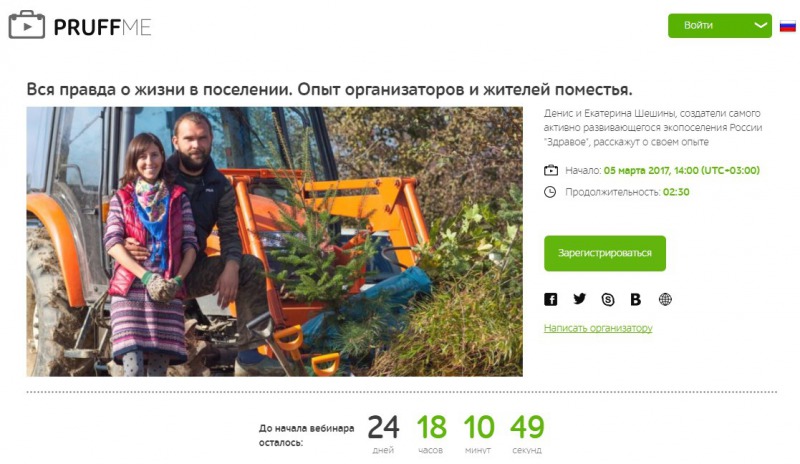Click the start date 05 марта 2017
Viewport: 800px width, 464px height.
pos(636,170)
